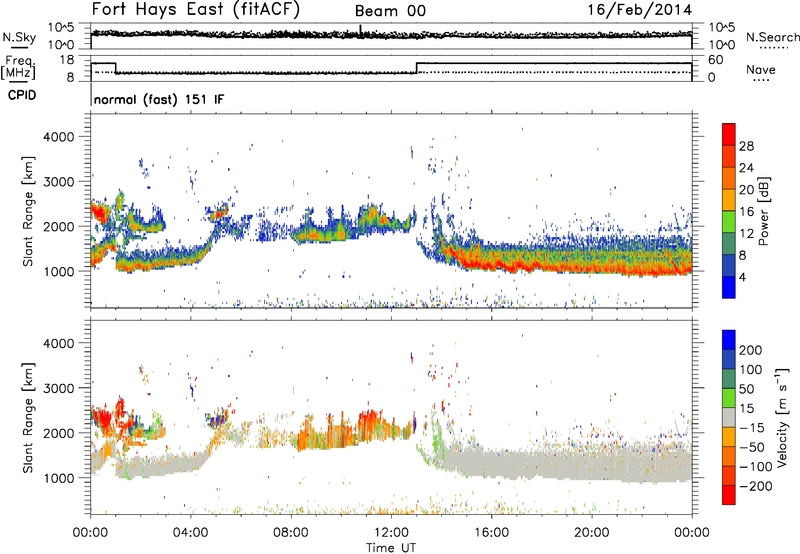Image resolution: width=800 pixels, height=554 pixels.
Task: Click the velocity colorbar value '-15'
Action: (752, 427)
